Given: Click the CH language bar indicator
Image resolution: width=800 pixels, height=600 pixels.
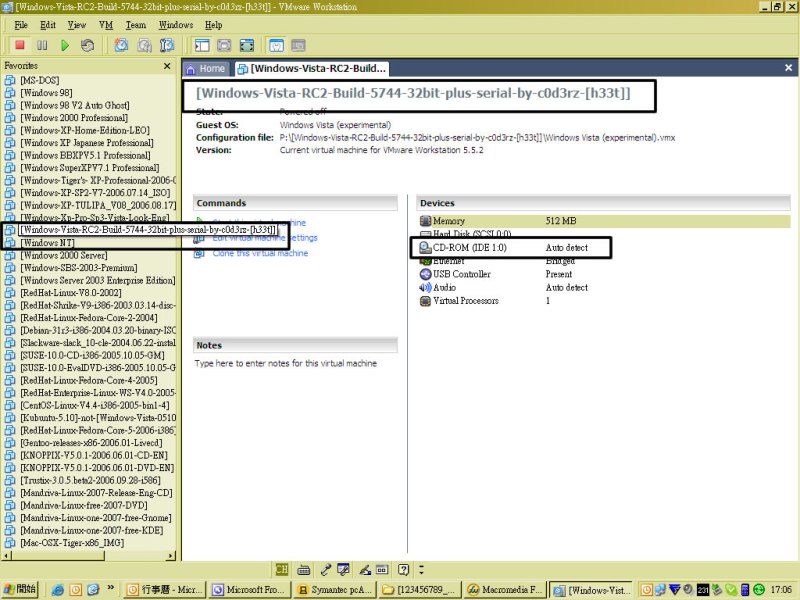Looking at the screenshot, I should [x=282, y=569].
